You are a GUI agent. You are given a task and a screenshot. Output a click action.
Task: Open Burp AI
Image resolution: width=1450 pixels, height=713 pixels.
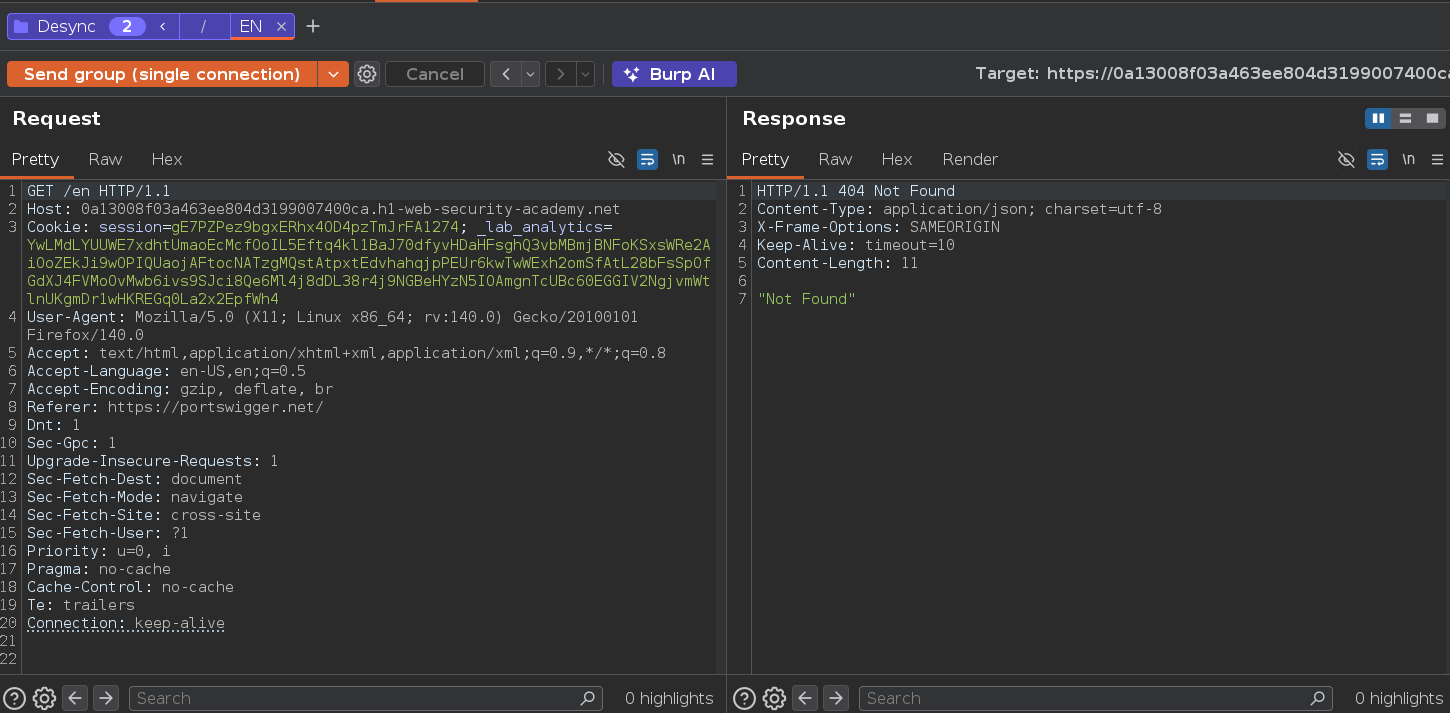674,74
